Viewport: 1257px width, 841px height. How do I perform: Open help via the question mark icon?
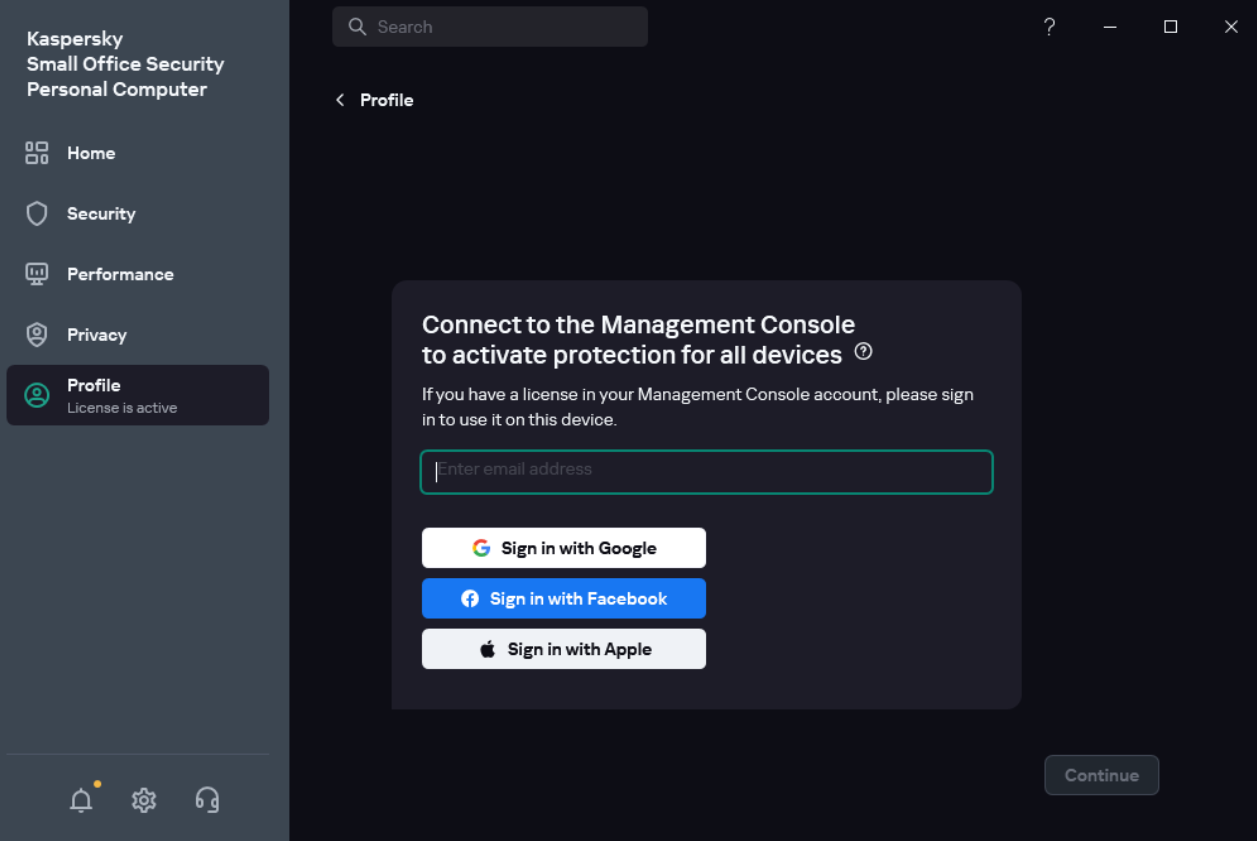pyautogui.click(x=1049, y=27)
